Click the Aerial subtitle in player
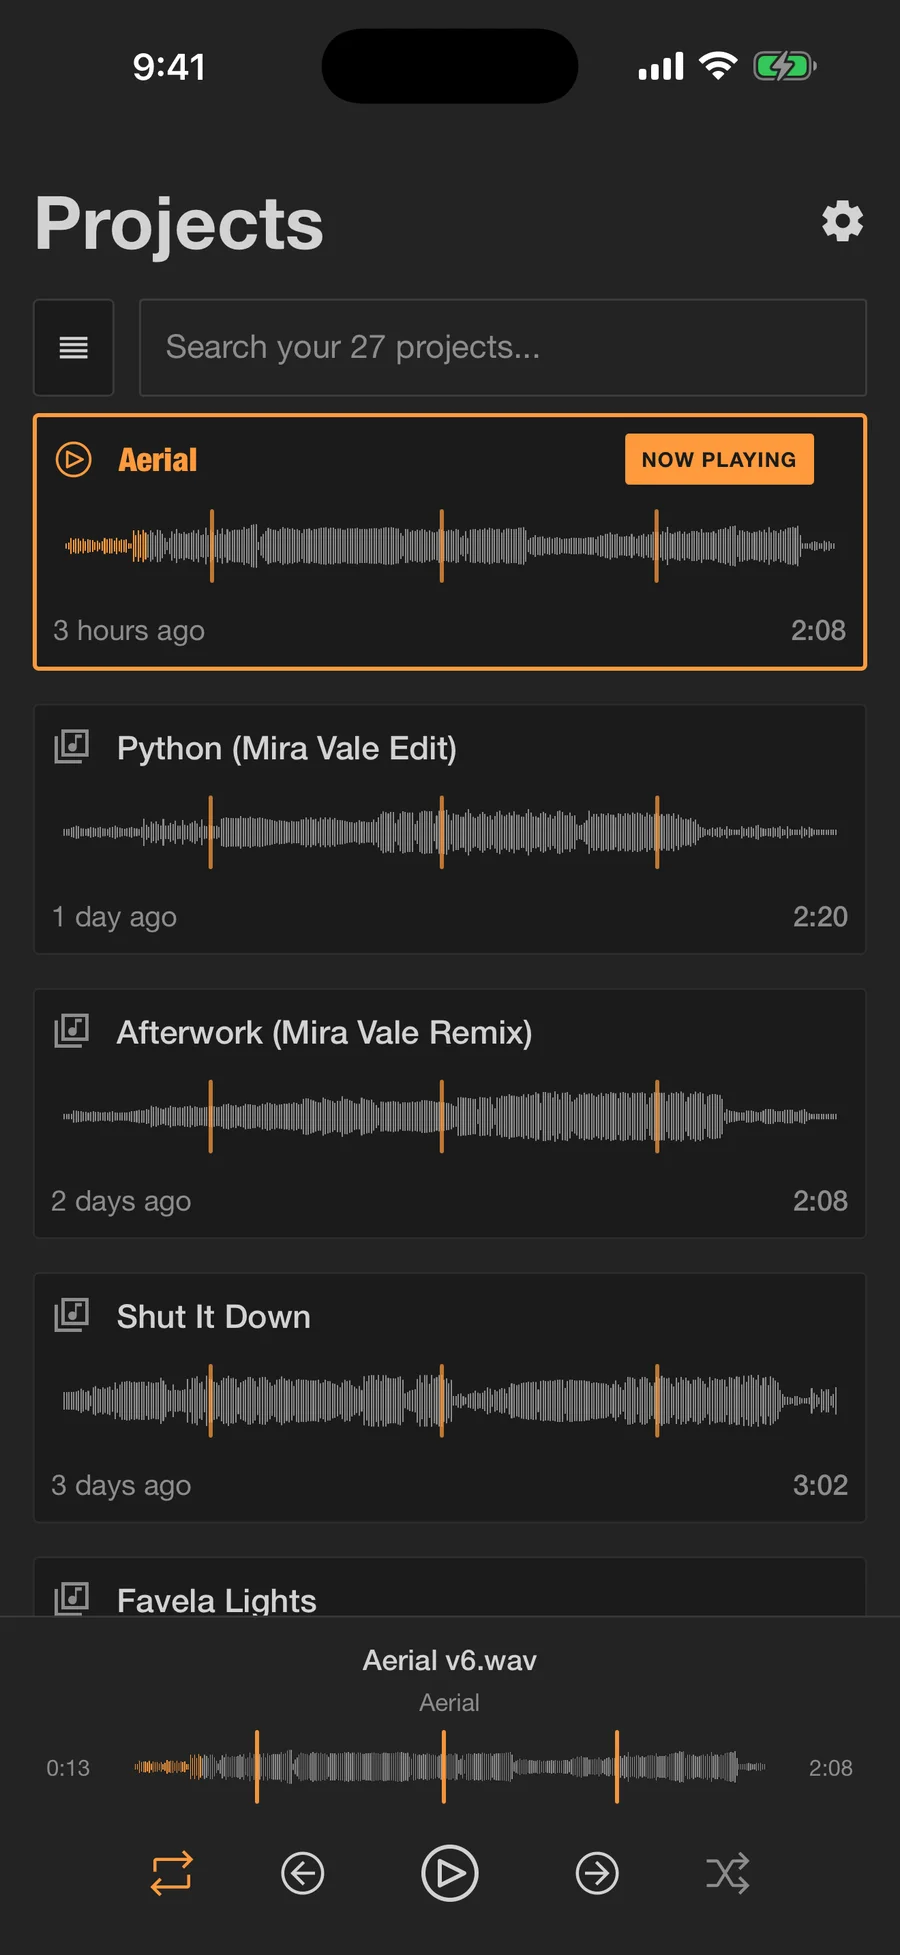 coord(450,1702)
